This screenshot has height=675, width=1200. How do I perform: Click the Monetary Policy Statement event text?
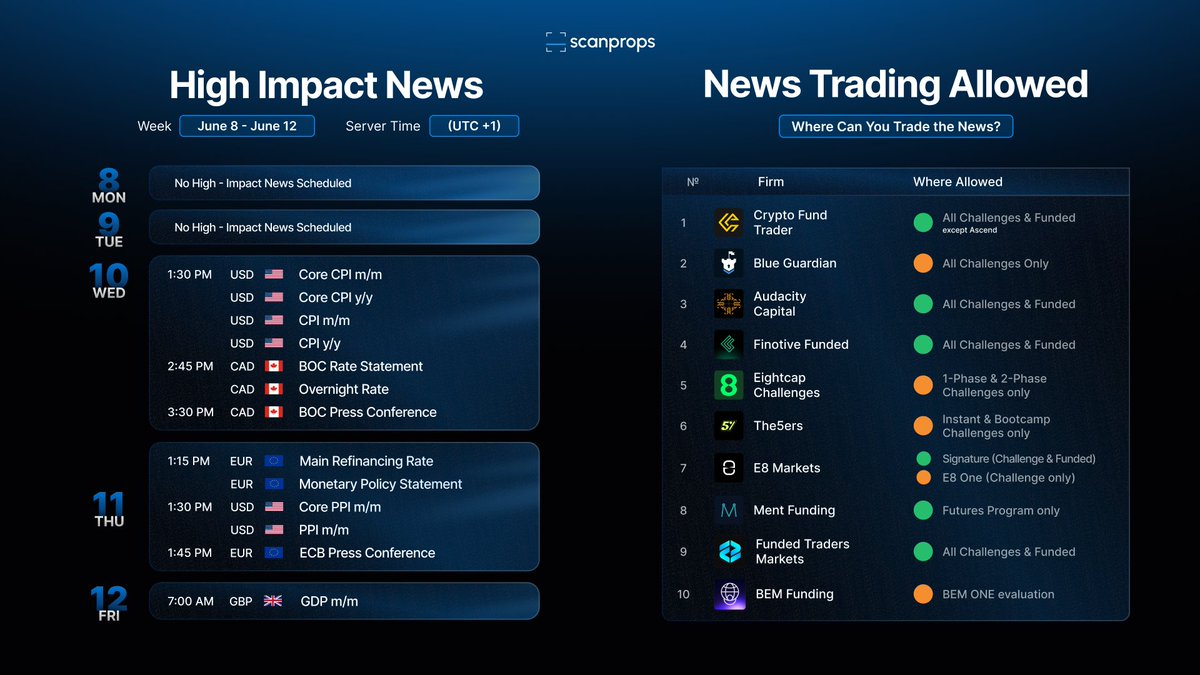(381, 484)
